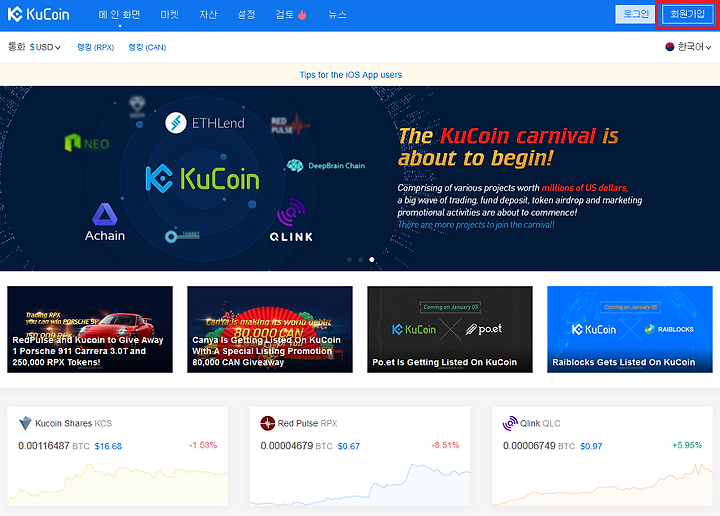Click the flame icon next to 검토

point(302,15)
